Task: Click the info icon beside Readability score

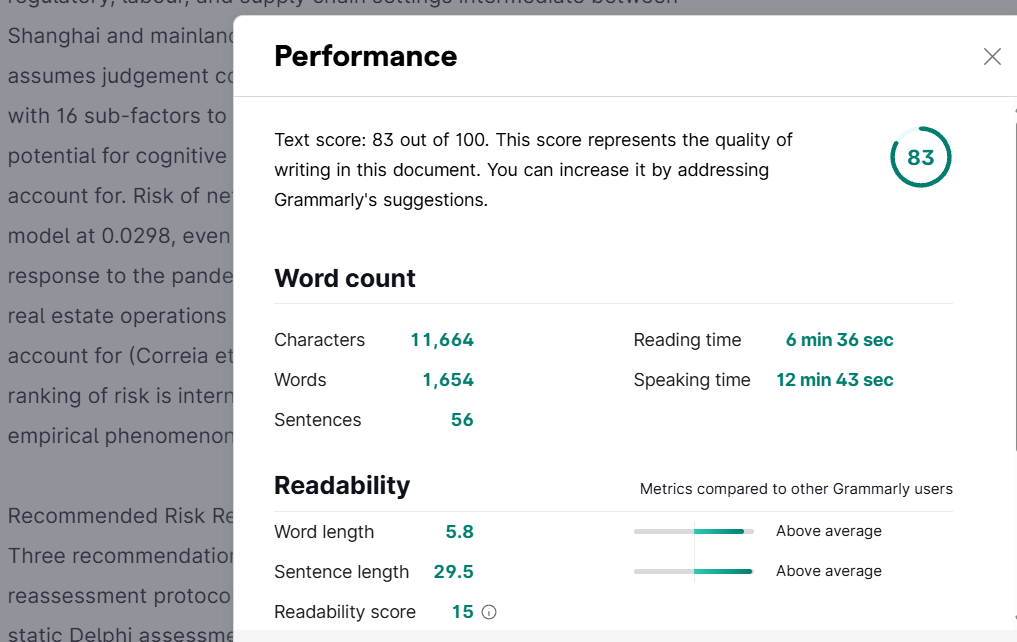Action: (x=489, y=612)
